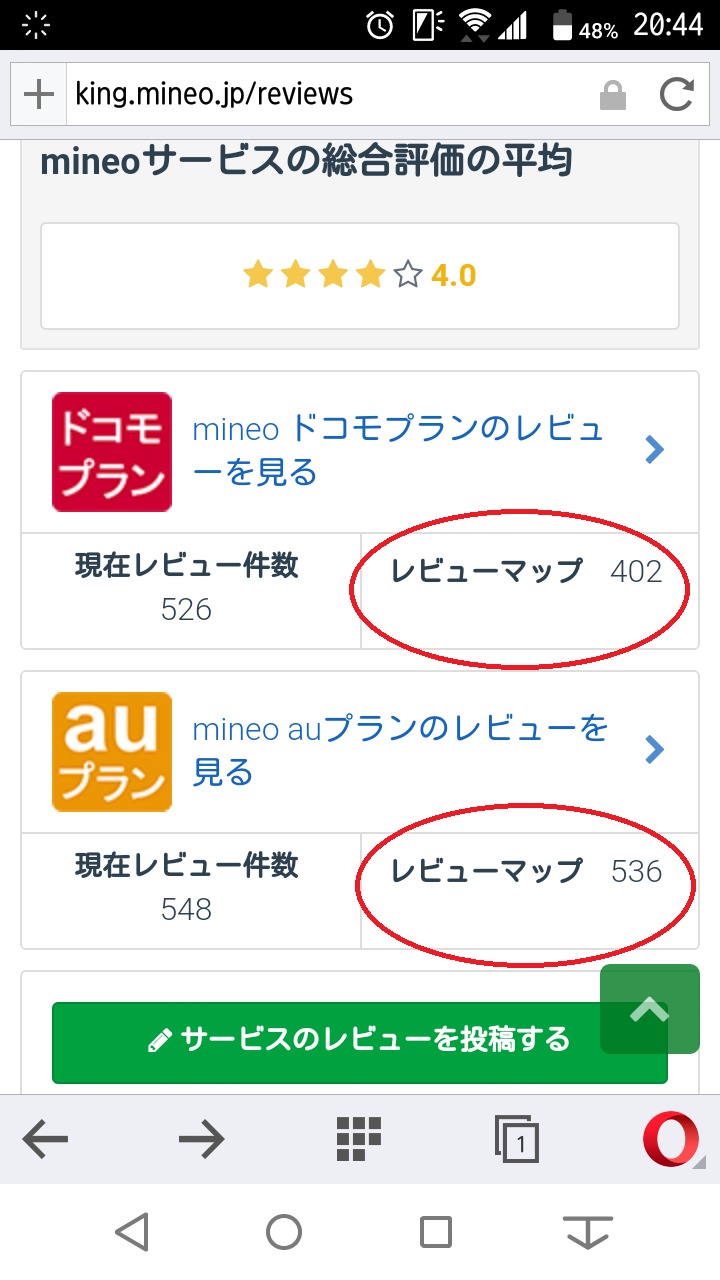Expand the auプラン reviews chevron
720x1280 pixels.
[655, 749]
